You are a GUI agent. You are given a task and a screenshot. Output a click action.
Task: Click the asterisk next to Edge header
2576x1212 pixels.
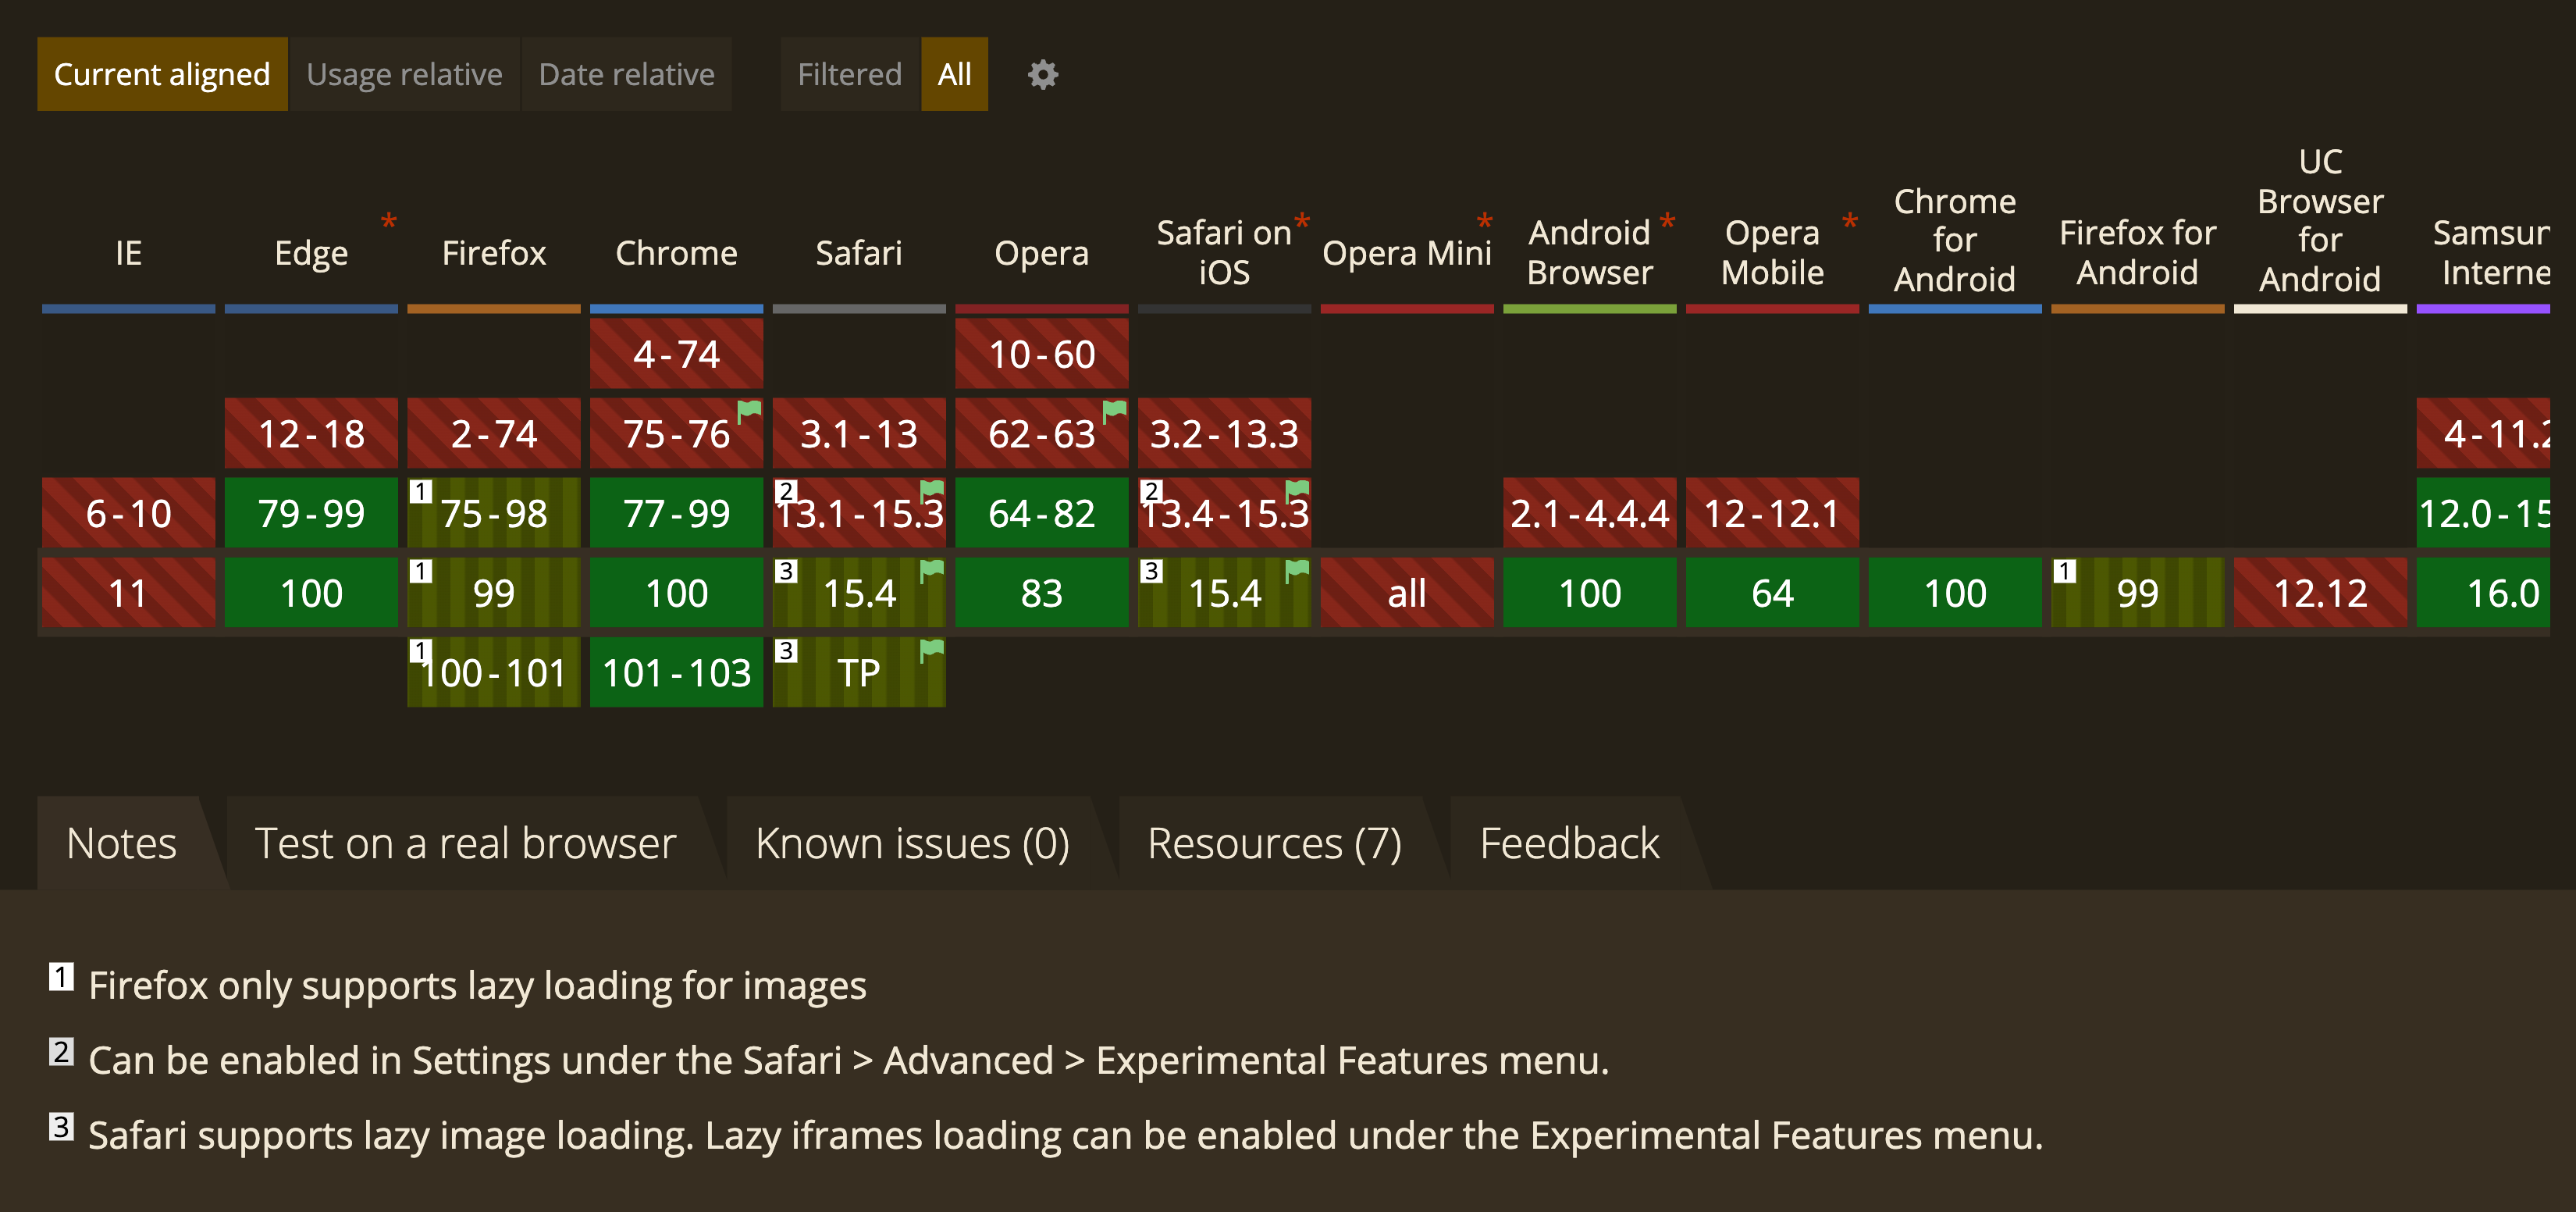click(389, 222)
